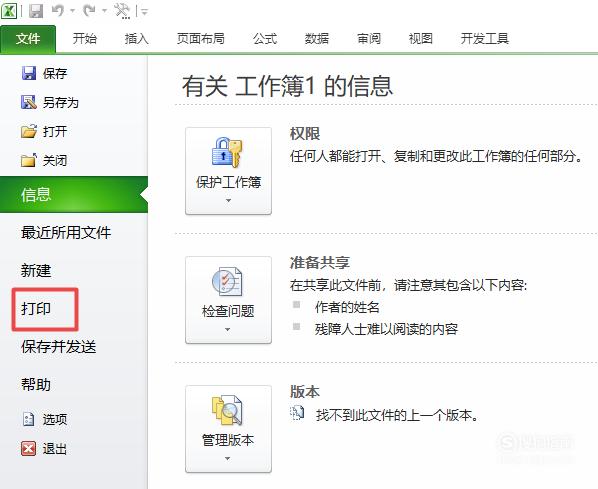Click the 另存为 icon in sidebar
598x489 pixels.
29,102
